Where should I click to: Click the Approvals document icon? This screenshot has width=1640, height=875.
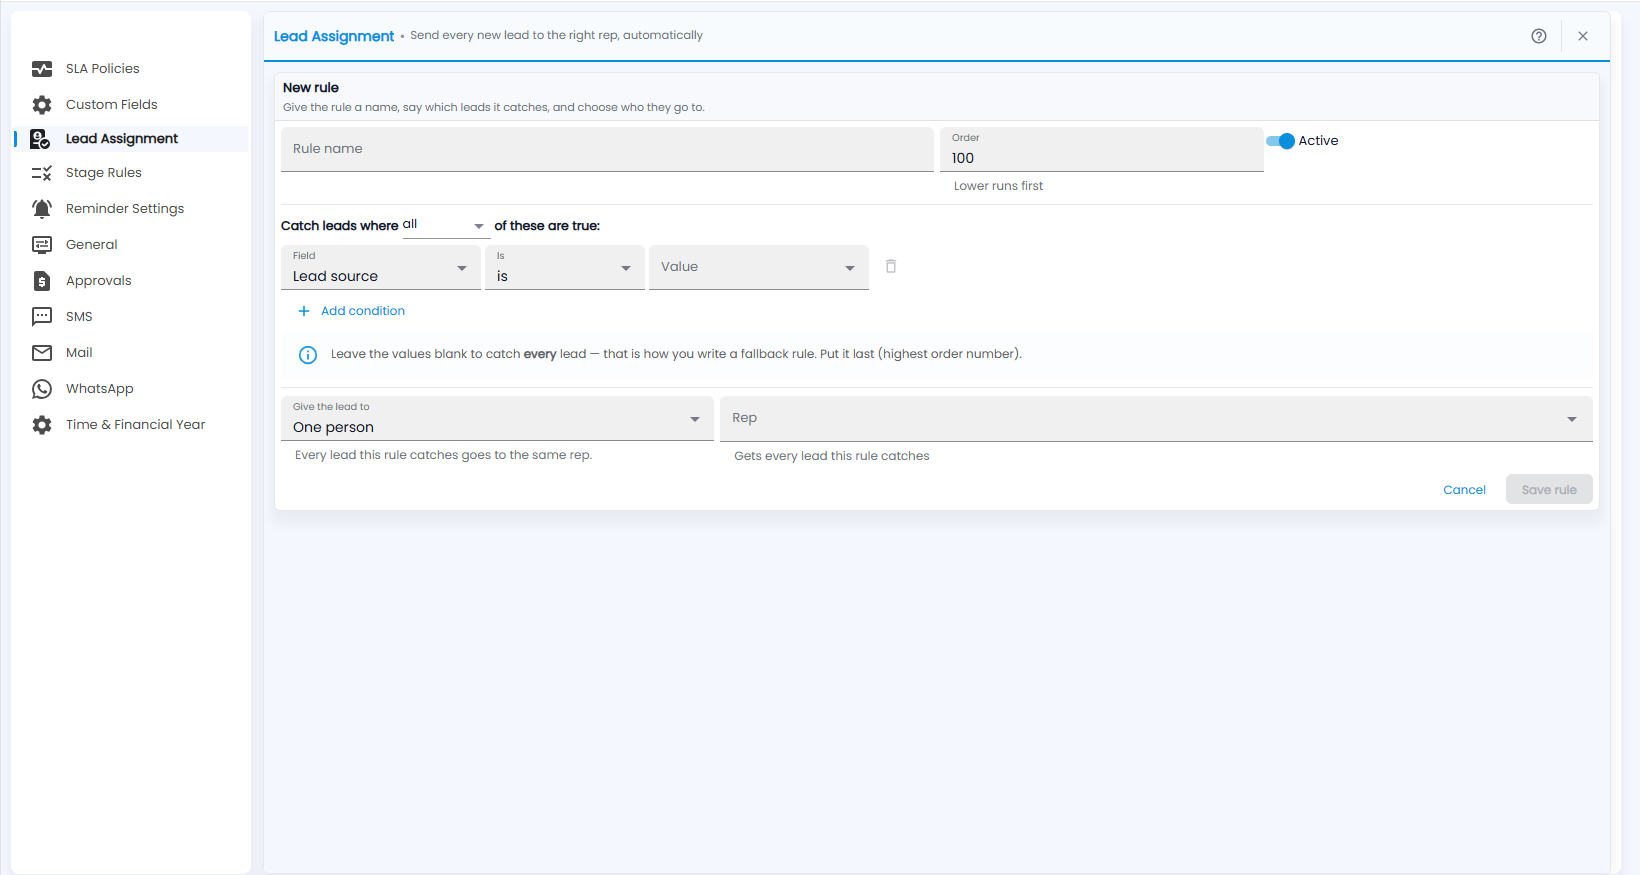42,281
